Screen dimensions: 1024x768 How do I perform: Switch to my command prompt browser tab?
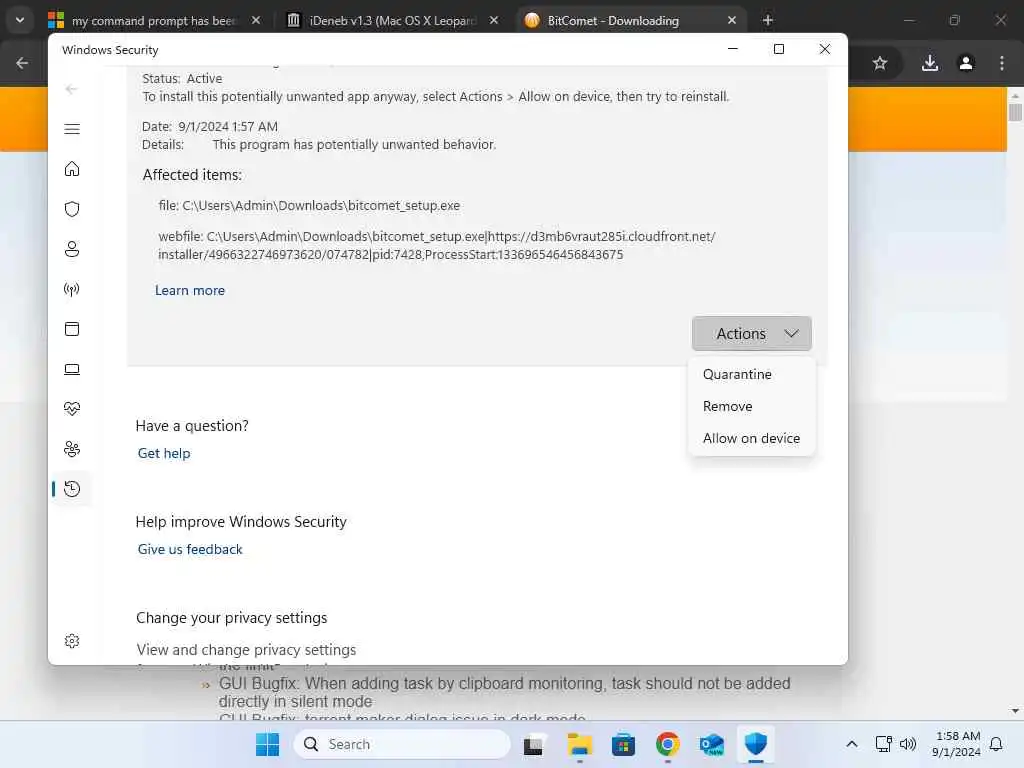tap(154, 21)
